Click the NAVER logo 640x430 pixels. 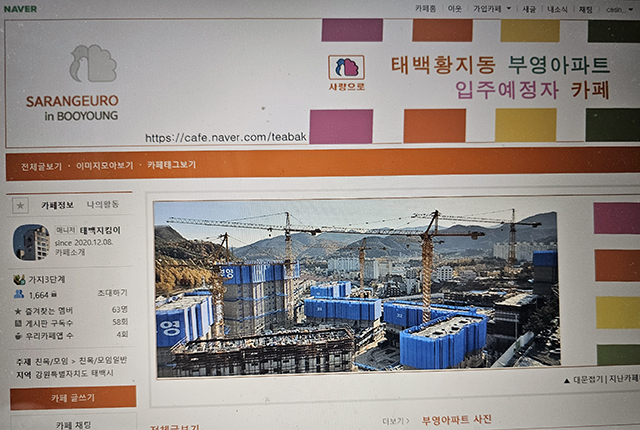point(20,9)
